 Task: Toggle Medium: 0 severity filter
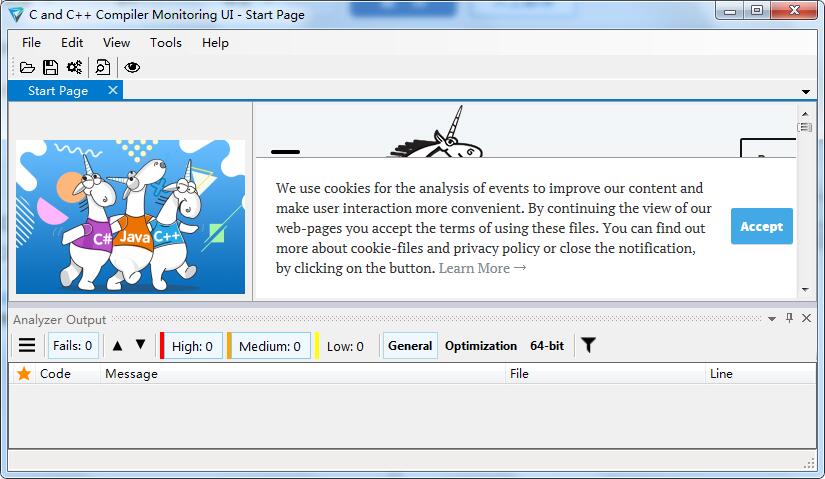coord(269,346)
